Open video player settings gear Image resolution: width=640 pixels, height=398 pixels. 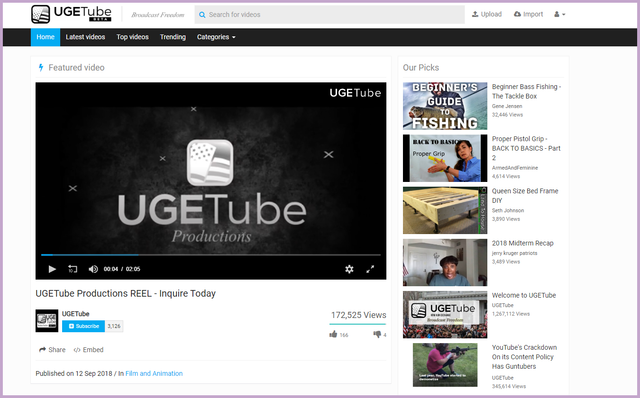pyautogui.click(x=349, y=269)
